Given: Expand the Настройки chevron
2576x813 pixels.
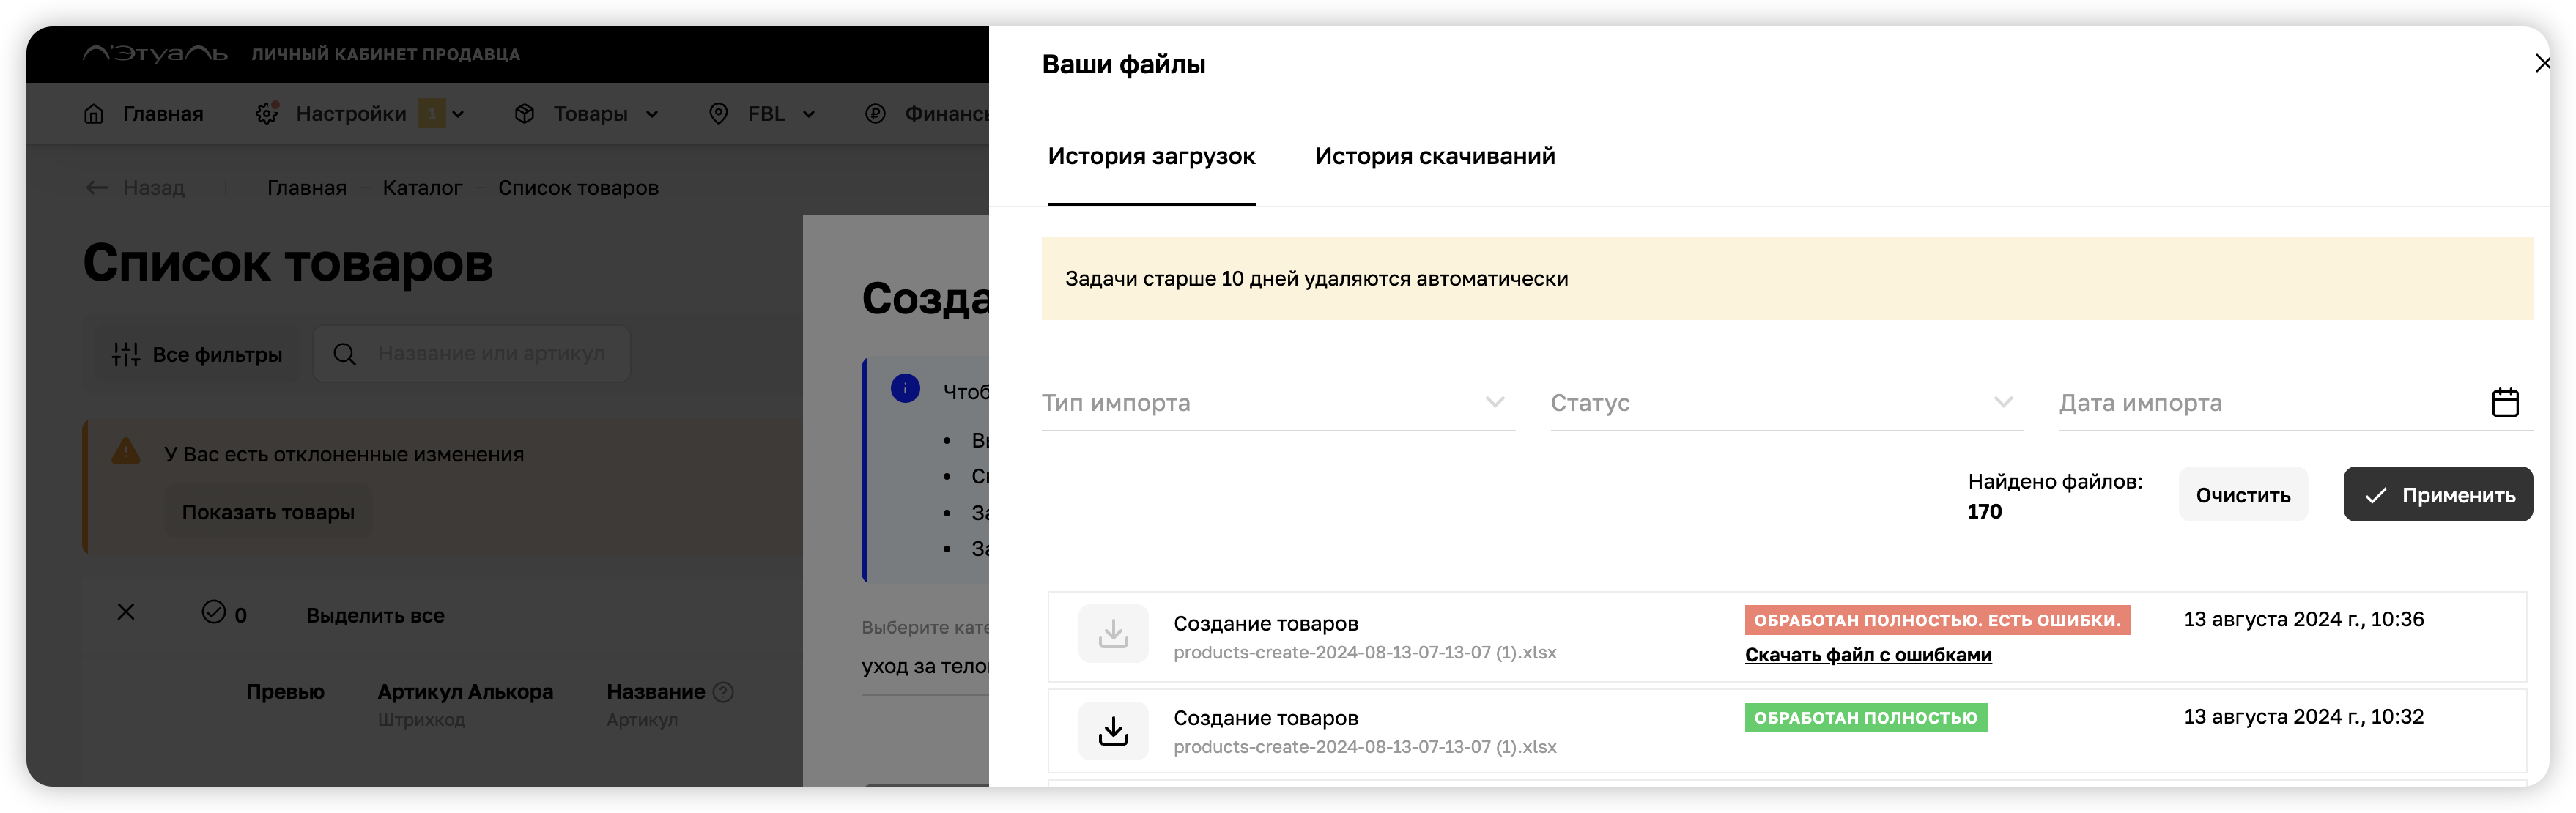Looking at the screenshot, I should (458, 114).
